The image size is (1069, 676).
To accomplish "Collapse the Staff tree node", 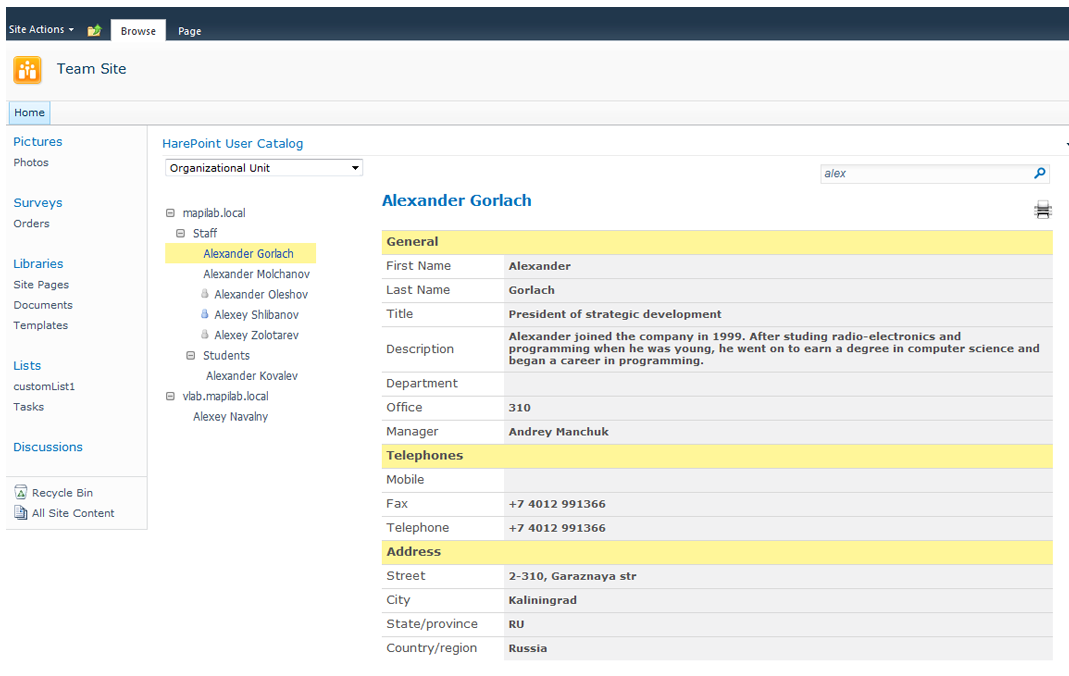I will 181,233.
